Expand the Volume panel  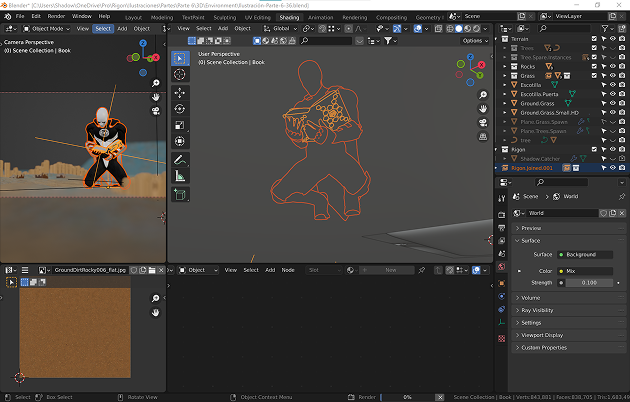[x=530, y=298]
